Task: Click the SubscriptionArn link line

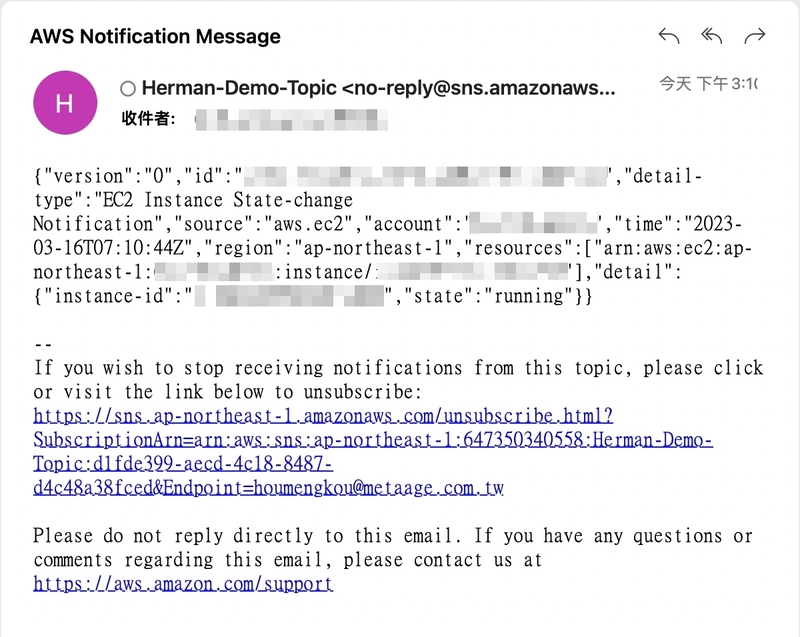Action: 373,440
